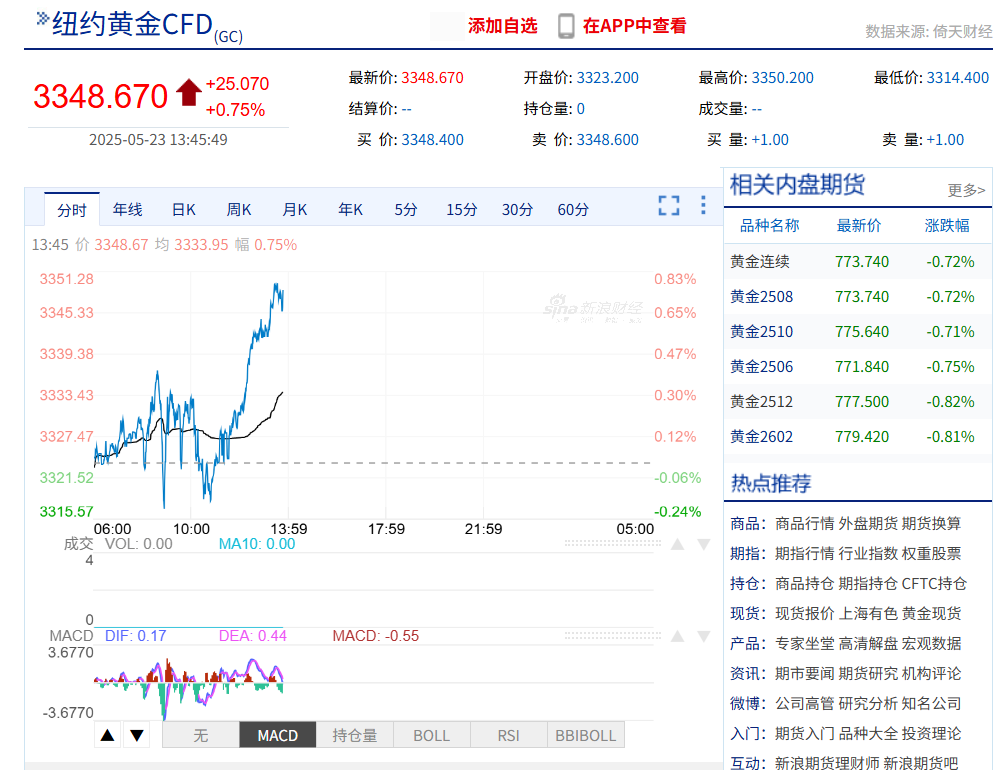Open 黄金现货 link
The width and height of the screenshot is (996, 770).
click(931, 613)
